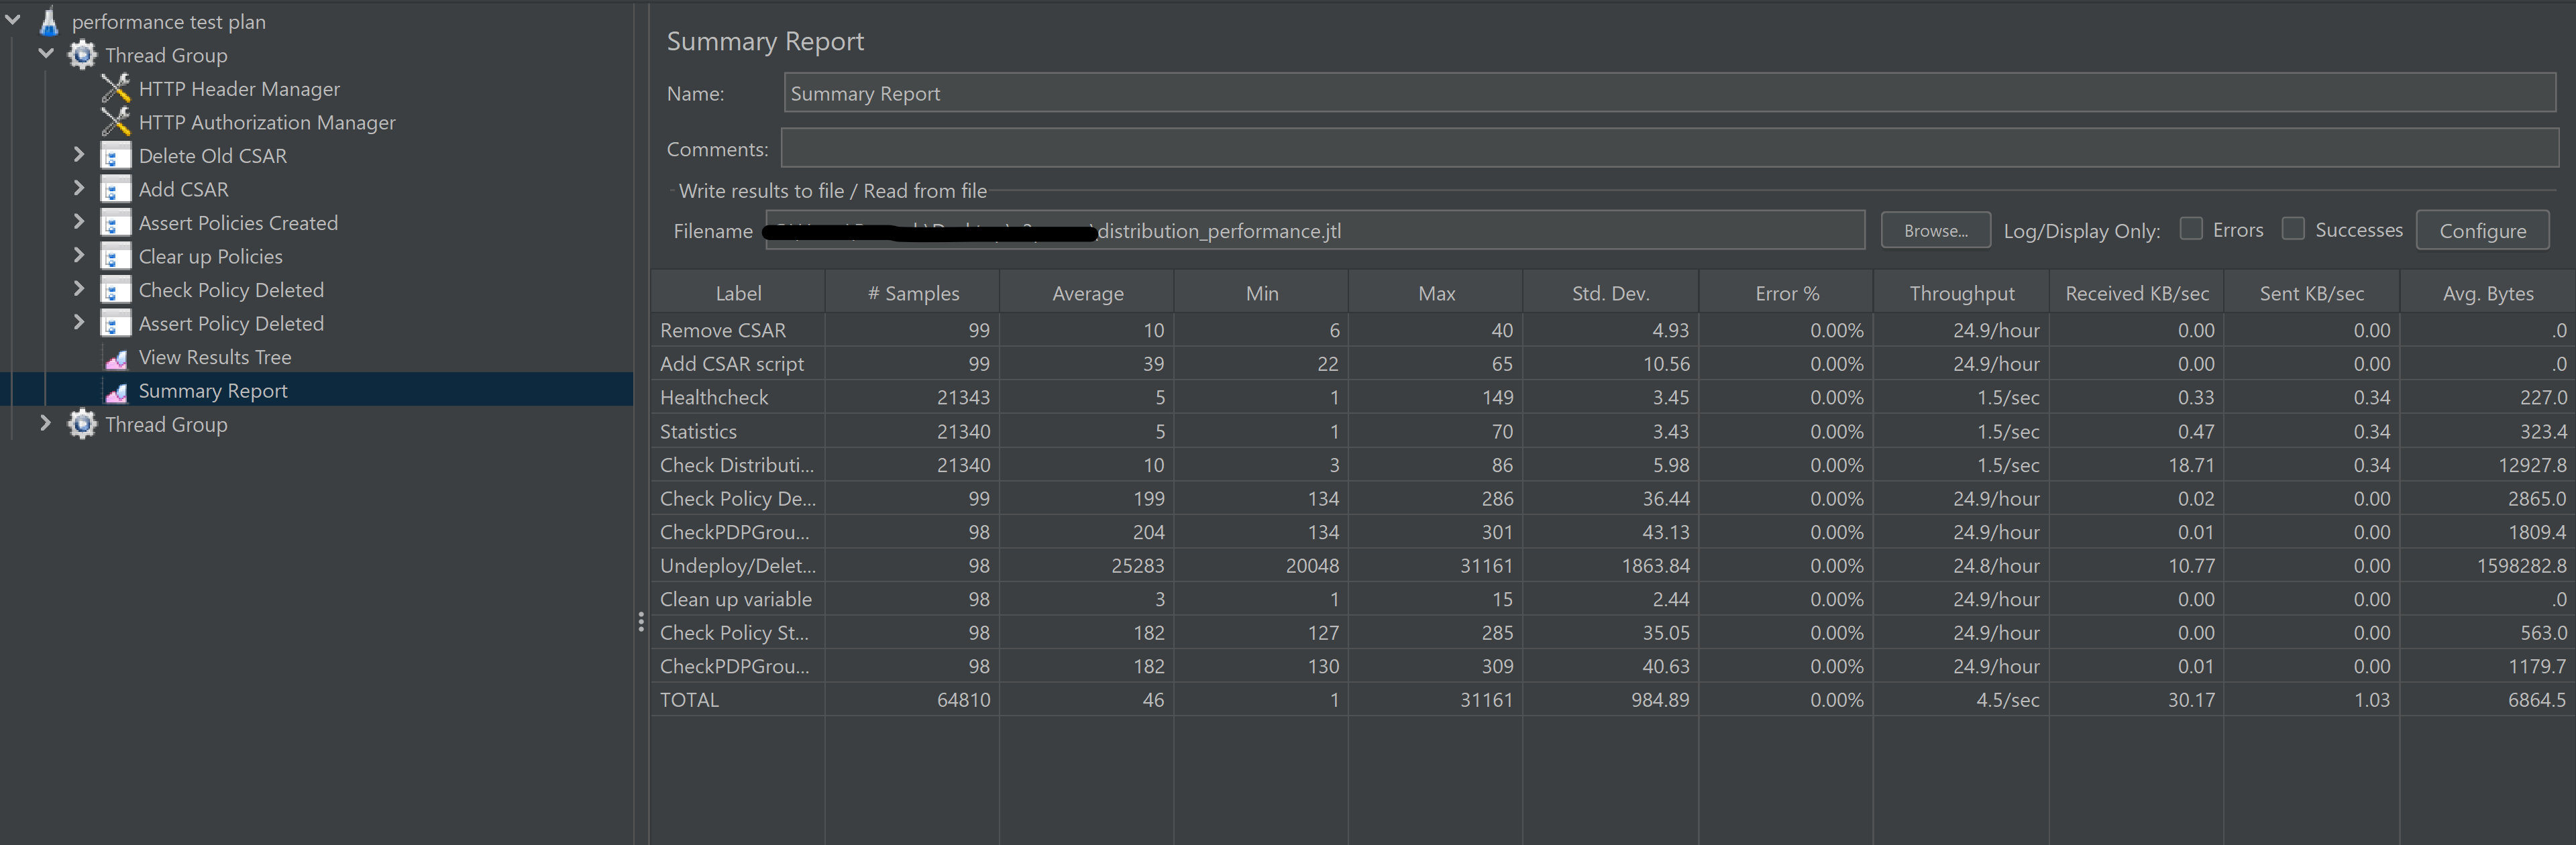Image resolution: width=2576 pixels, height=845 pixels.
Task: Click the Browse... button
Action: 1935,230
